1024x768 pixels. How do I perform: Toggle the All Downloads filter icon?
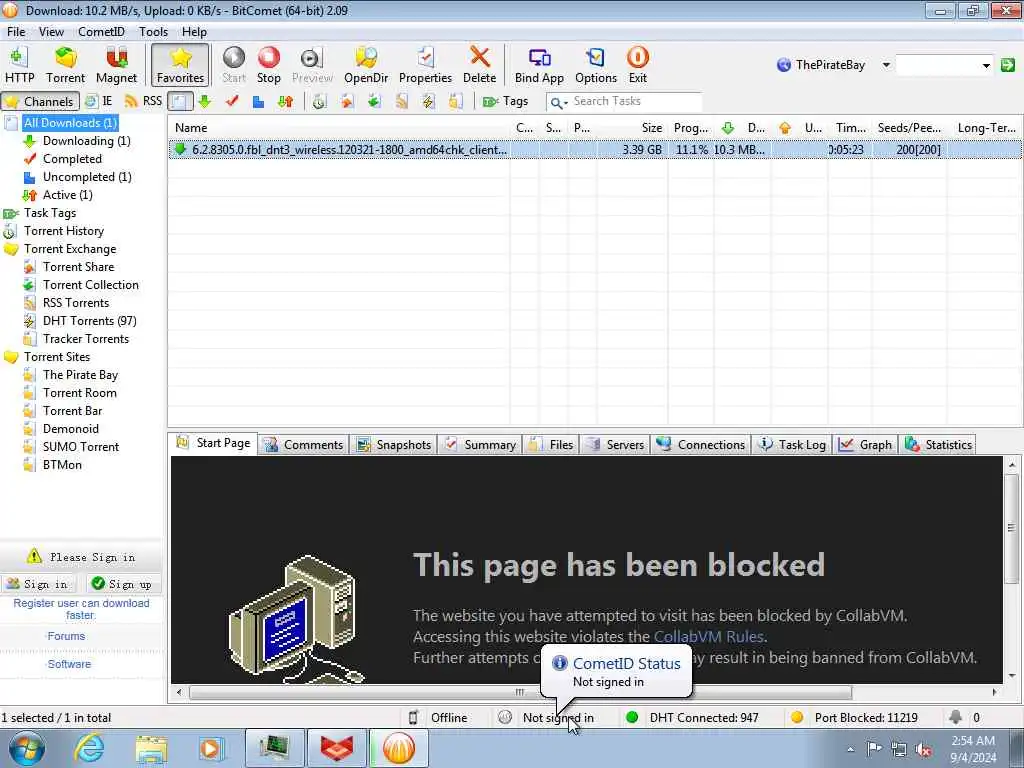(180, 101)
